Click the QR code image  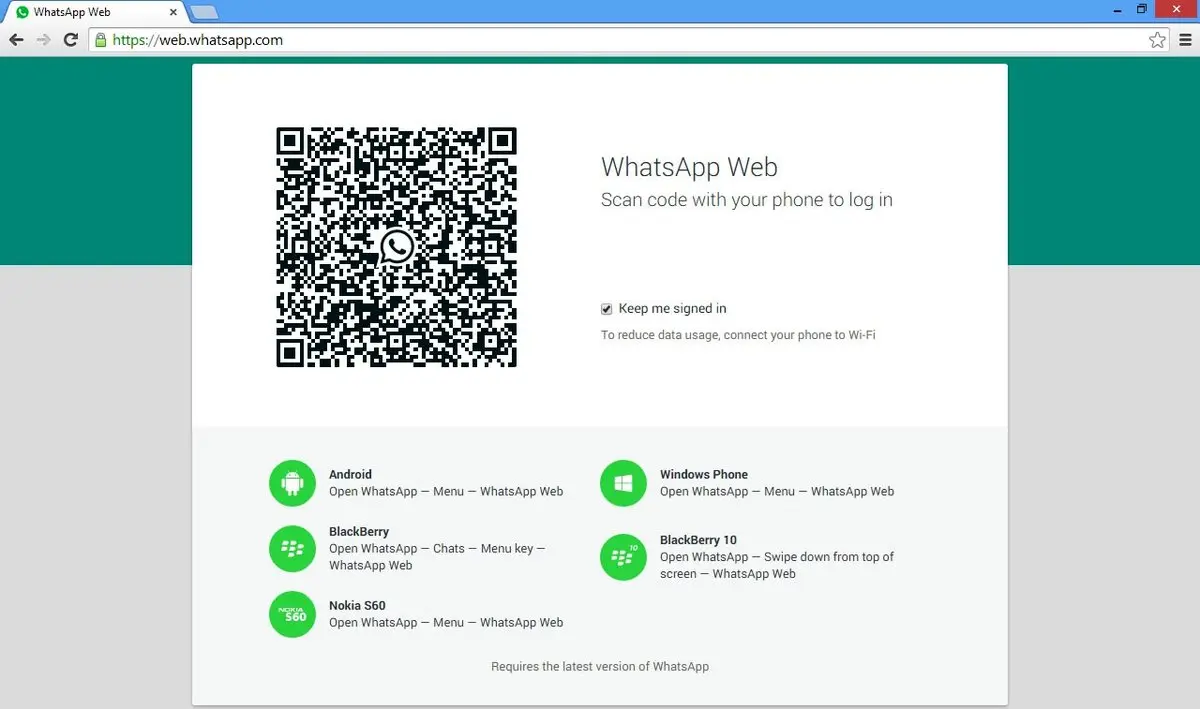pyautogui.click(x=330, y=300)
